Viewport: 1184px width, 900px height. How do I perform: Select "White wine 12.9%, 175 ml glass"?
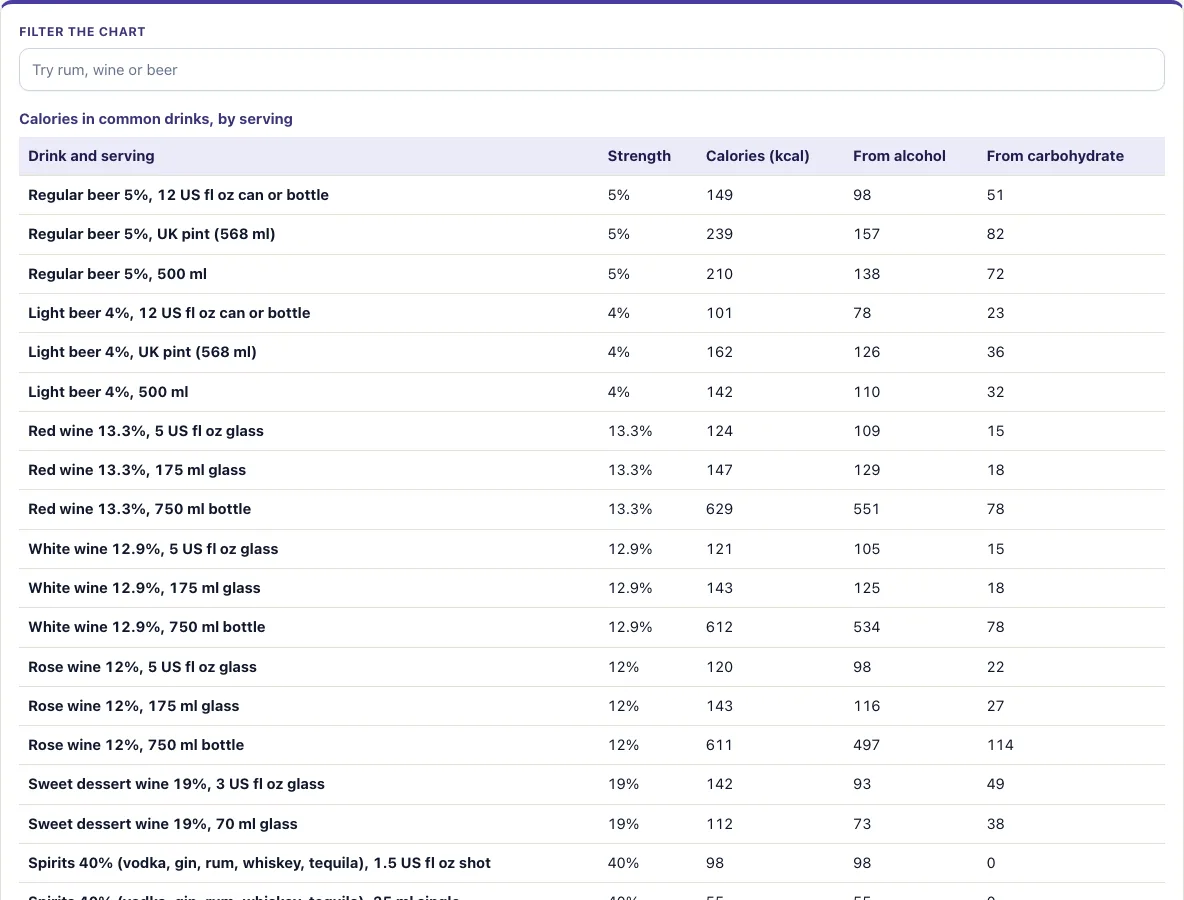[144, 588]
